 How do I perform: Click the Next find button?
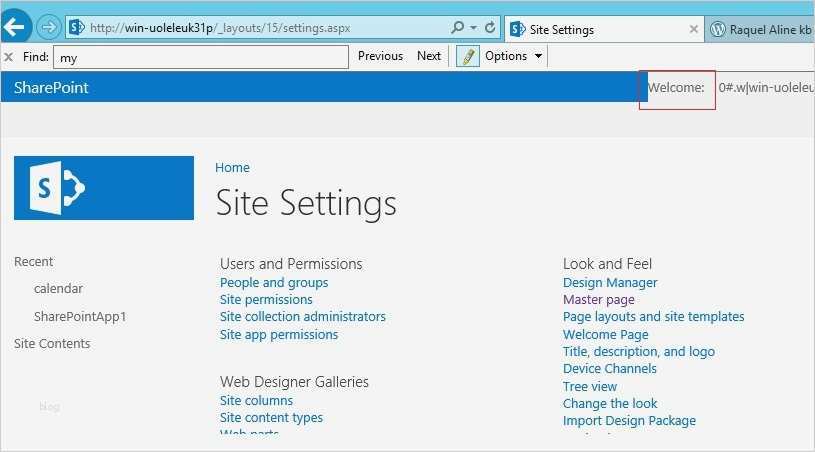429,56
